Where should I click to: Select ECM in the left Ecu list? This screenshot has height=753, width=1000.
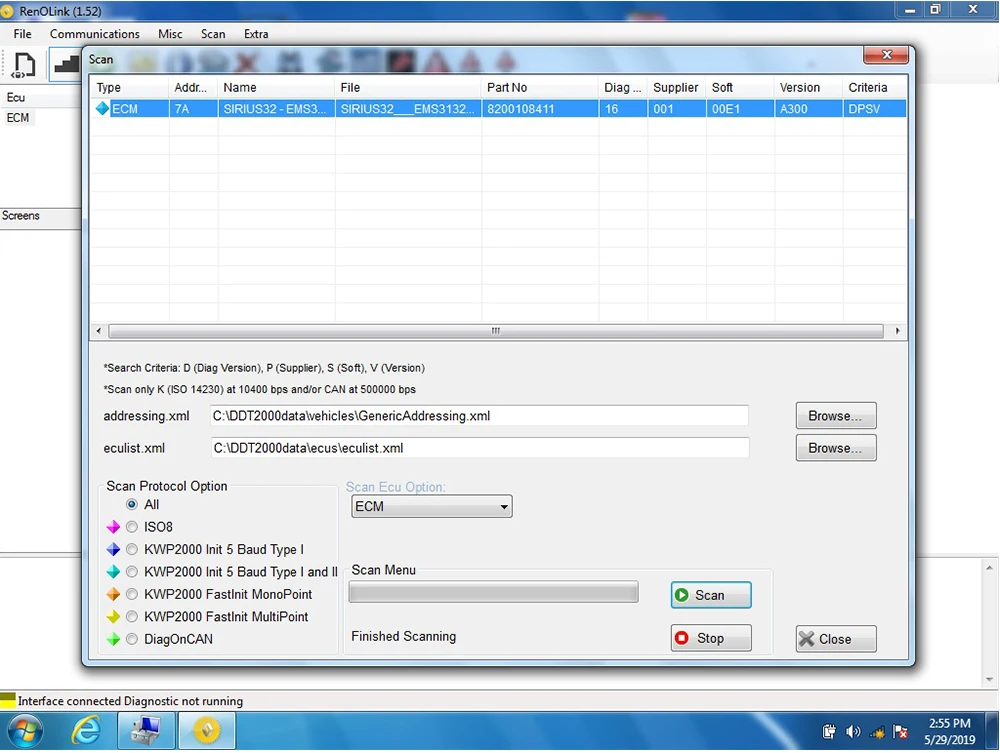(x=18, y=118)
